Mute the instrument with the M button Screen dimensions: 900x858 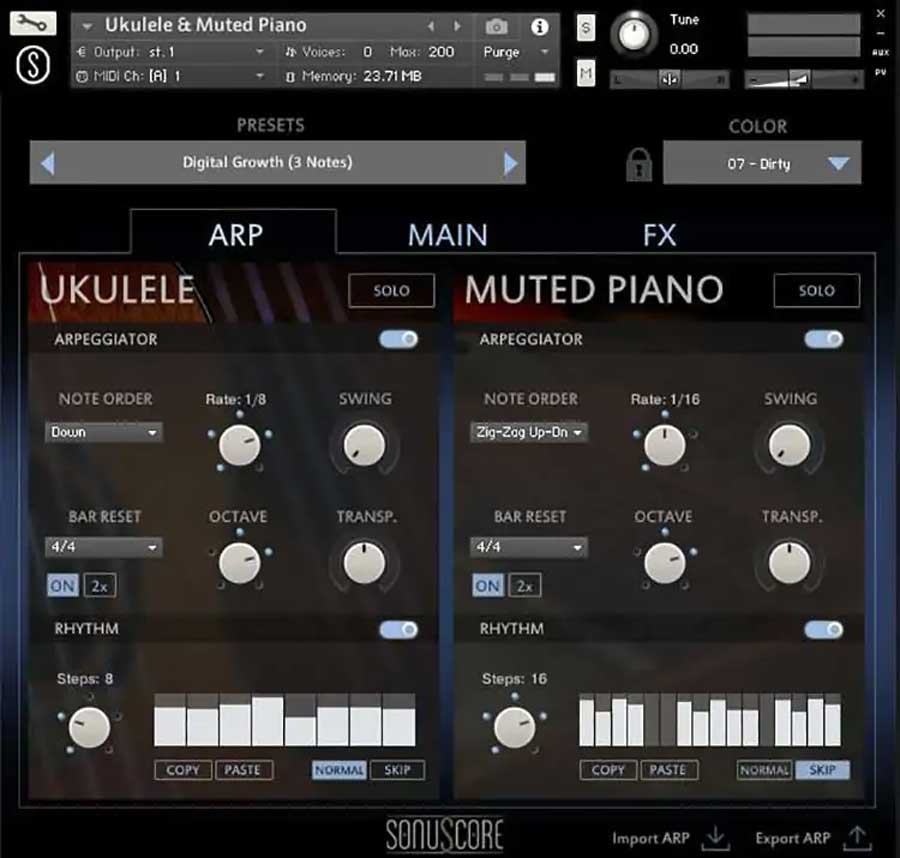pos(585,73)
